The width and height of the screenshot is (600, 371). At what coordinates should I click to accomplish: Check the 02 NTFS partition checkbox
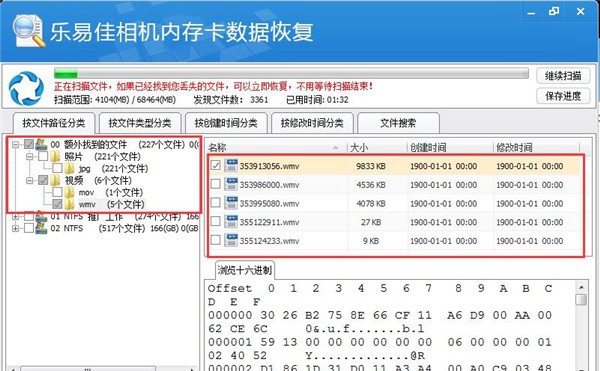tap(29, 228)
